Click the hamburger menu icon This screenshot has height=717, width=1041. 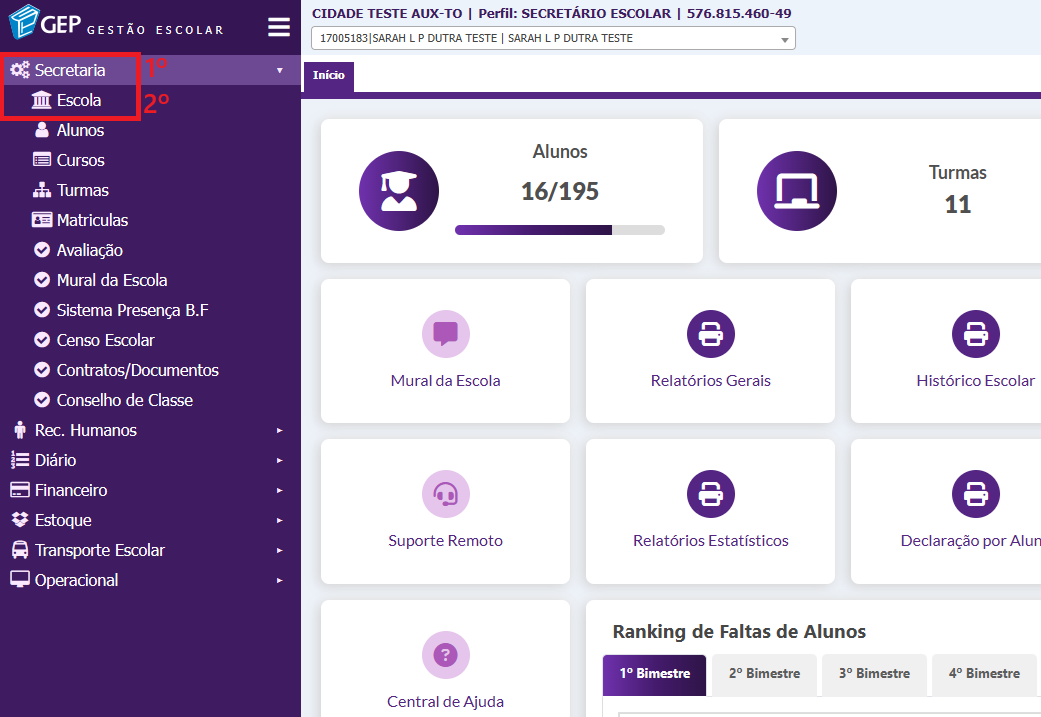coord(278,27)
